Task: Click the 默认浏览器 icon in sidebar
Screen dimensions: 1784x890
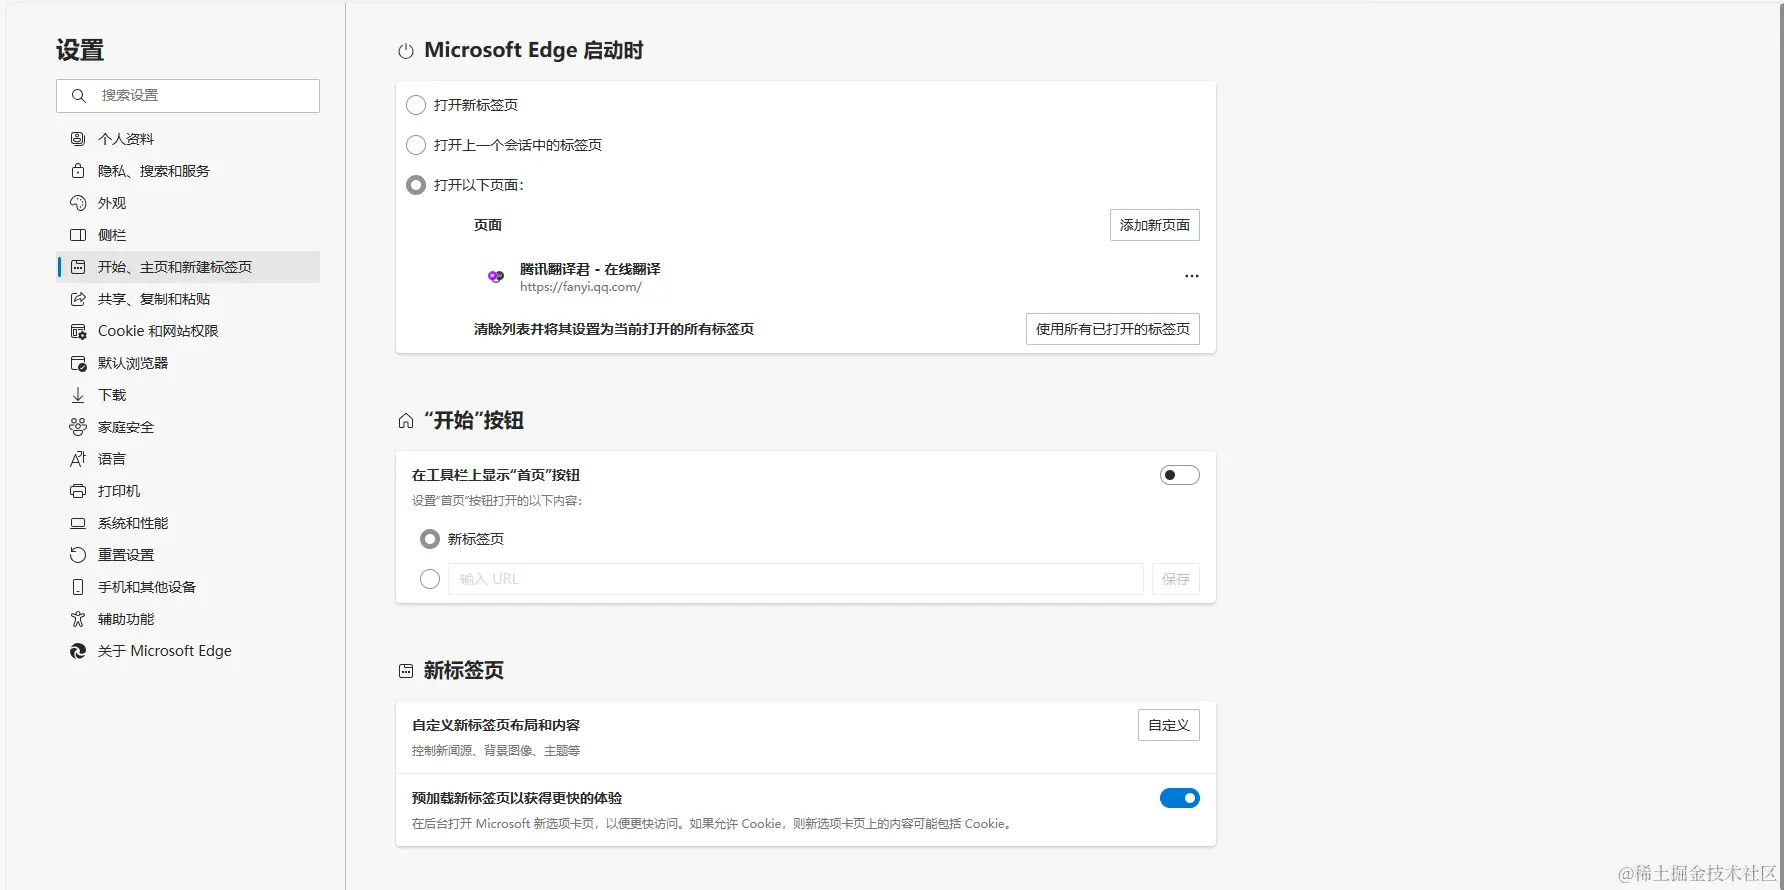Action: (x=78, y=363)
